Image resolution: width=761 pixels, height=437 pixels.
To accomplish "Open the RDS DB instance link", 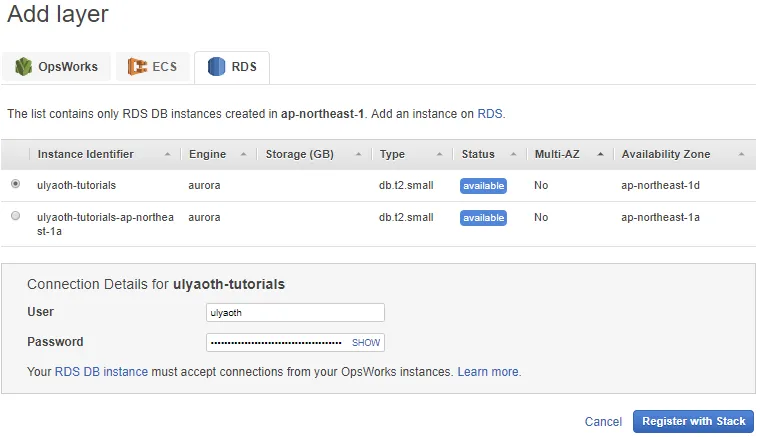I will tap(101, 372).
